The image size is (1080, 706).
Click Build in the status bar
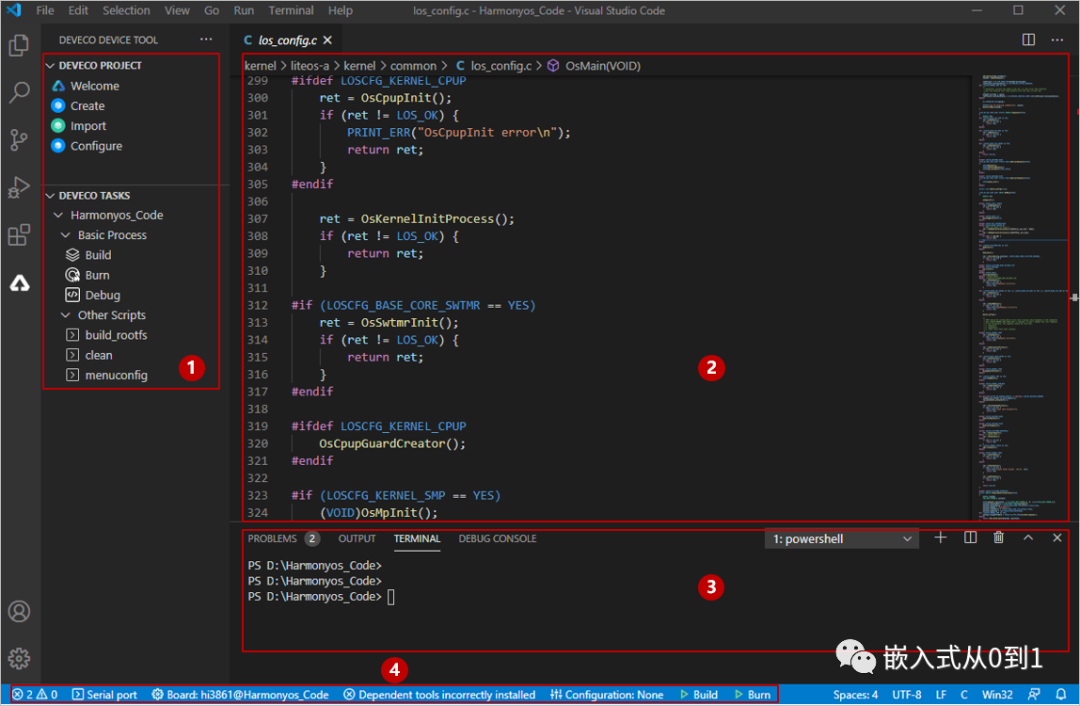point(699,694)
